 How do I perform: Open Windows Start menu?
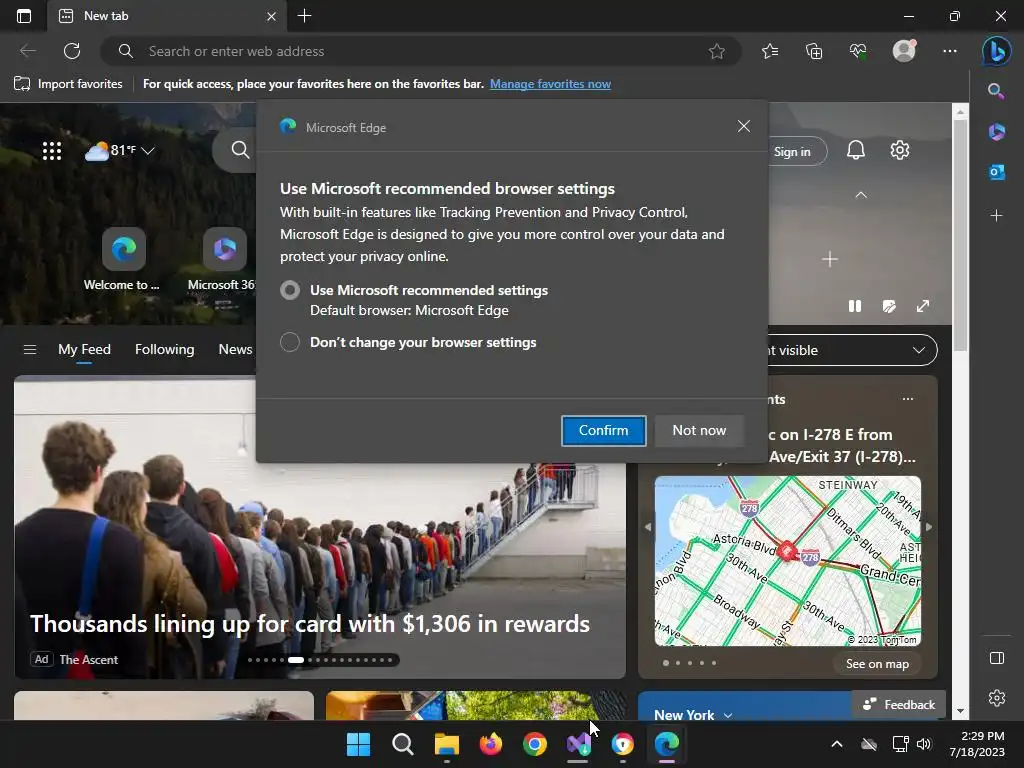click(x=358, y=744)
